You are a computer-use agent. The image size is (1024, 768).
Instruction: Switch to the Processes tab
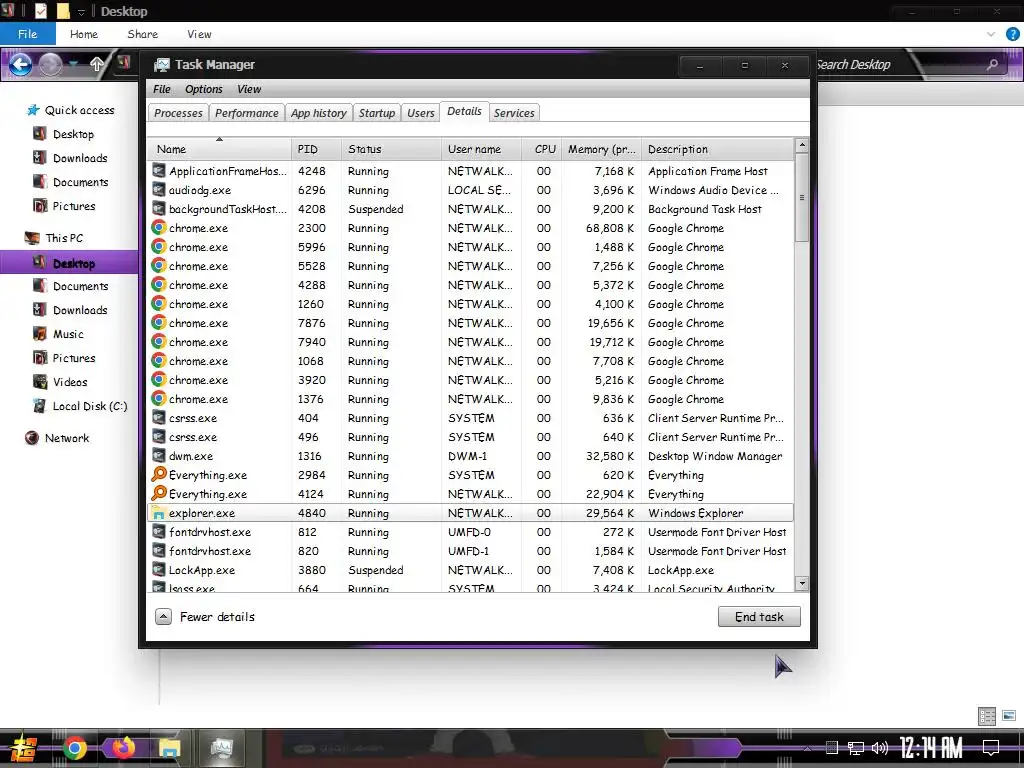coord(178,113)
